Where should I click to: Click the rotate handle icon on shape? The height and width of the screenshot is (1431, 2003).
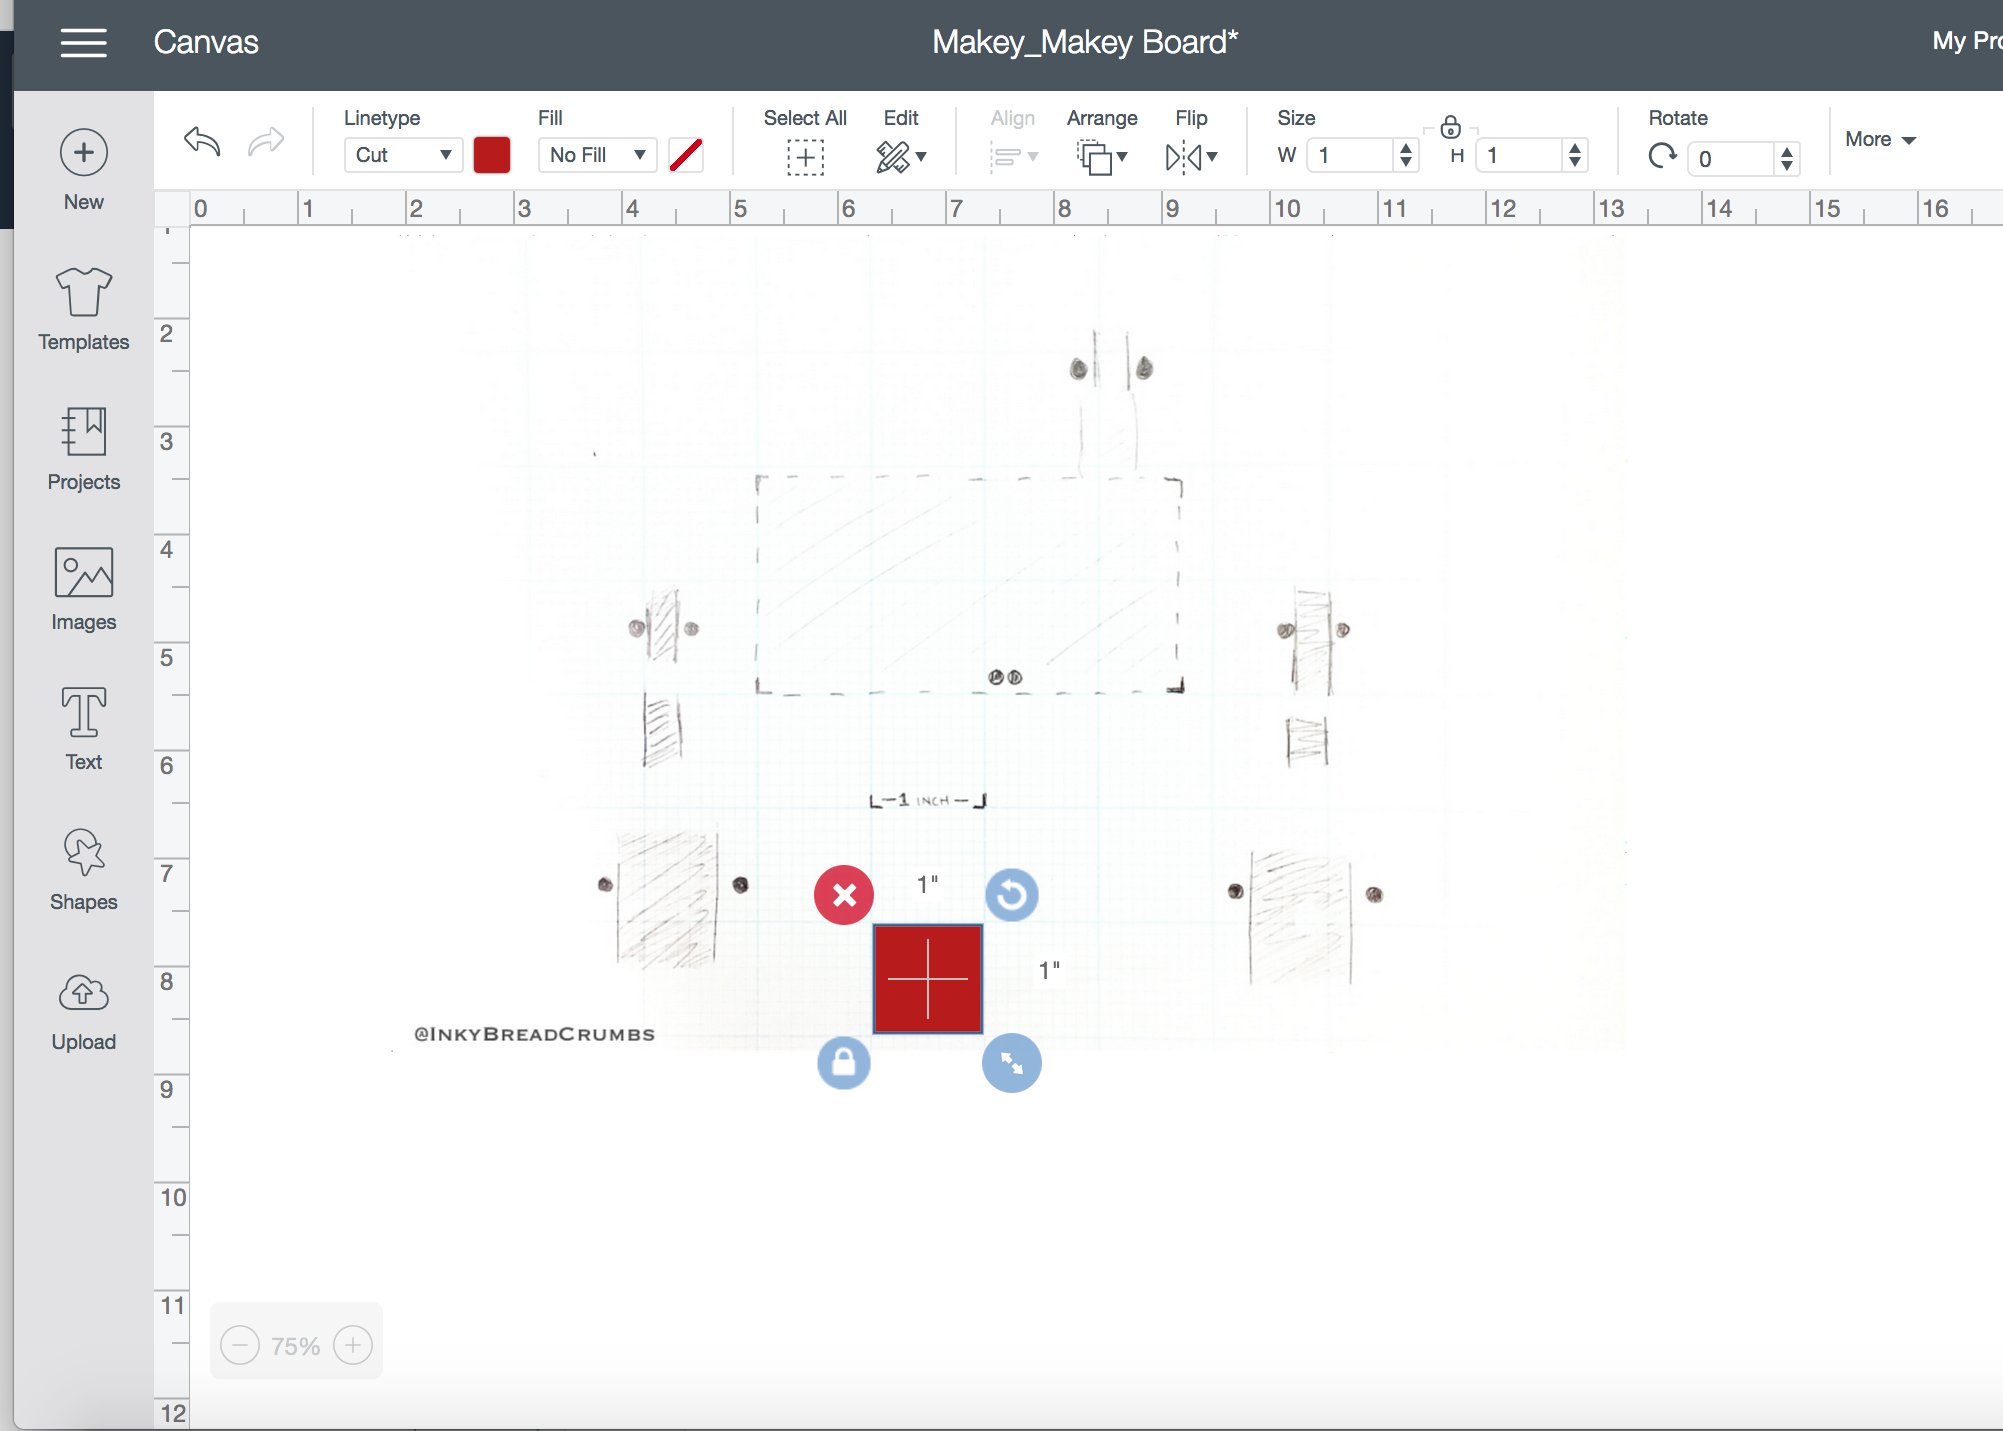(1011, 894)
